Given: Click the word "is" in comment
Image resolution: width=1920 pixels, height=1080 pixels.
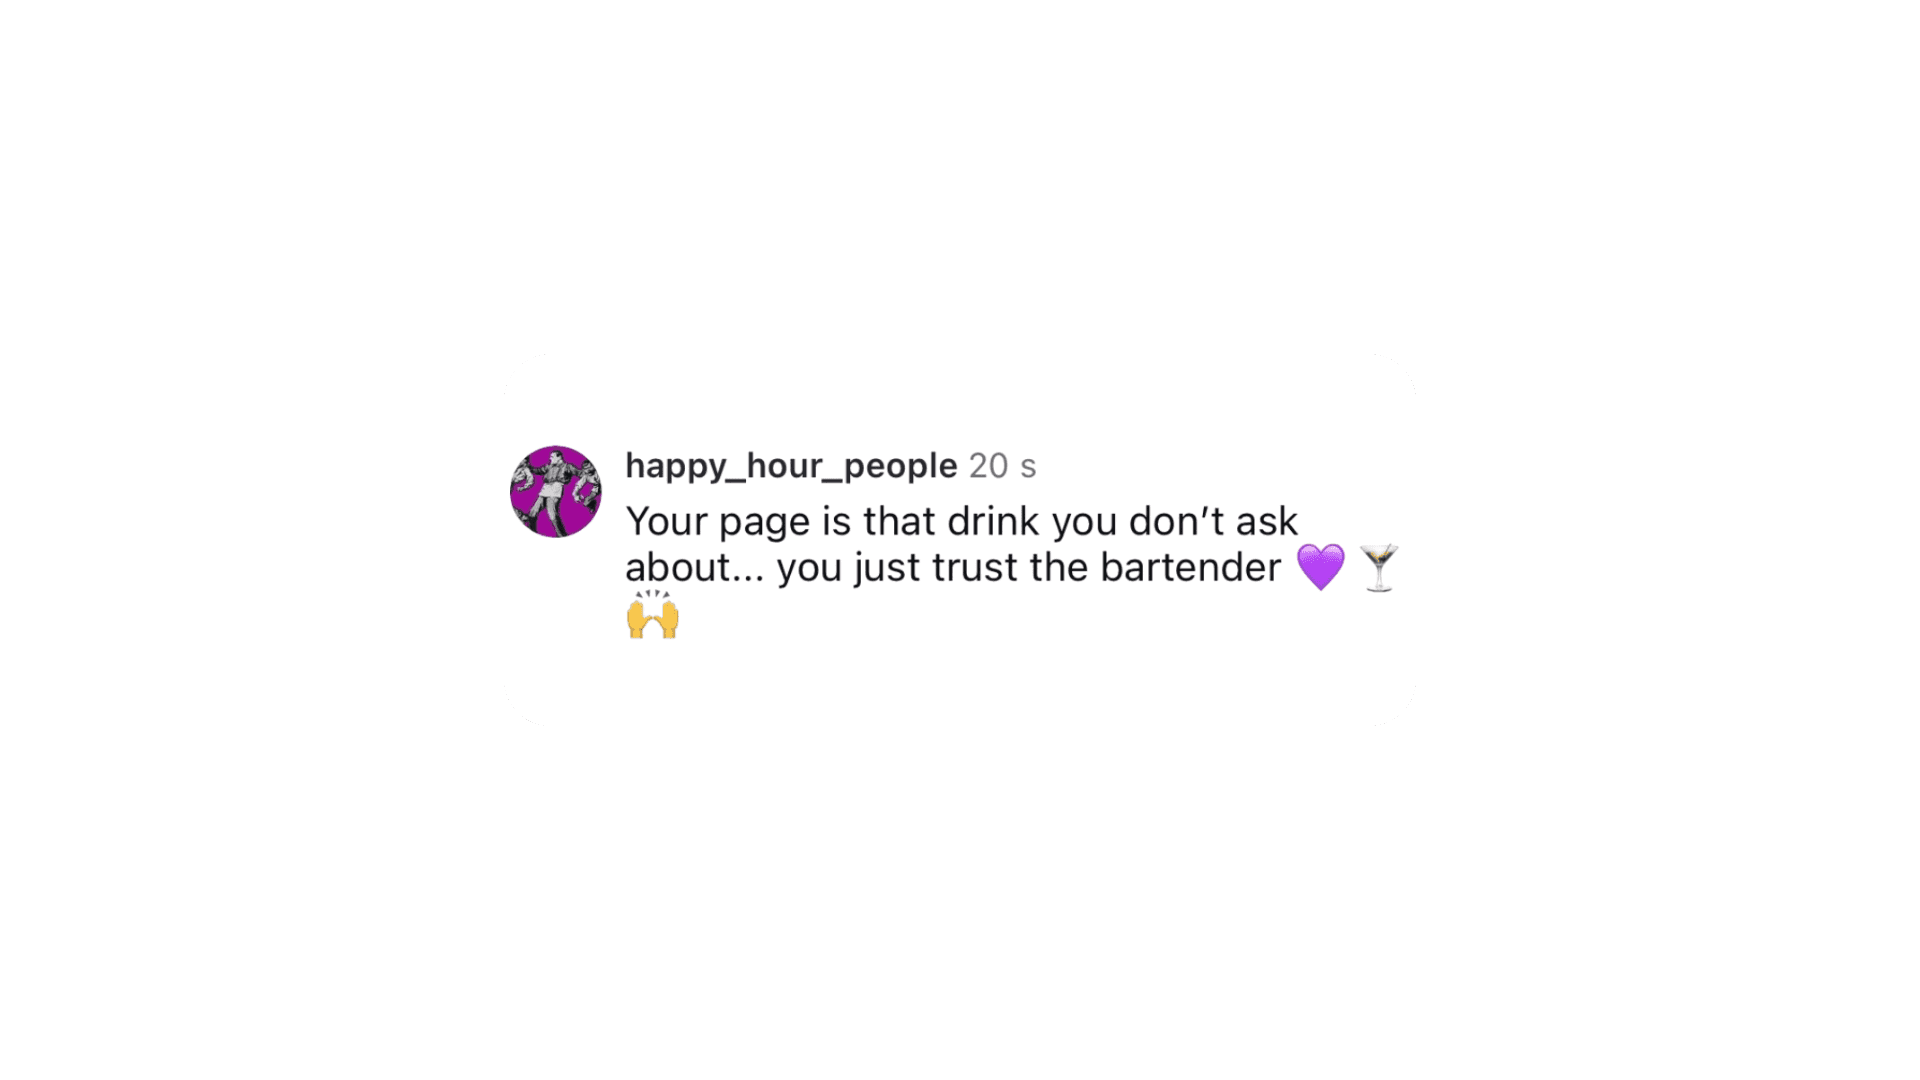Looking at the screenshot, I should (x=836, y=521).
